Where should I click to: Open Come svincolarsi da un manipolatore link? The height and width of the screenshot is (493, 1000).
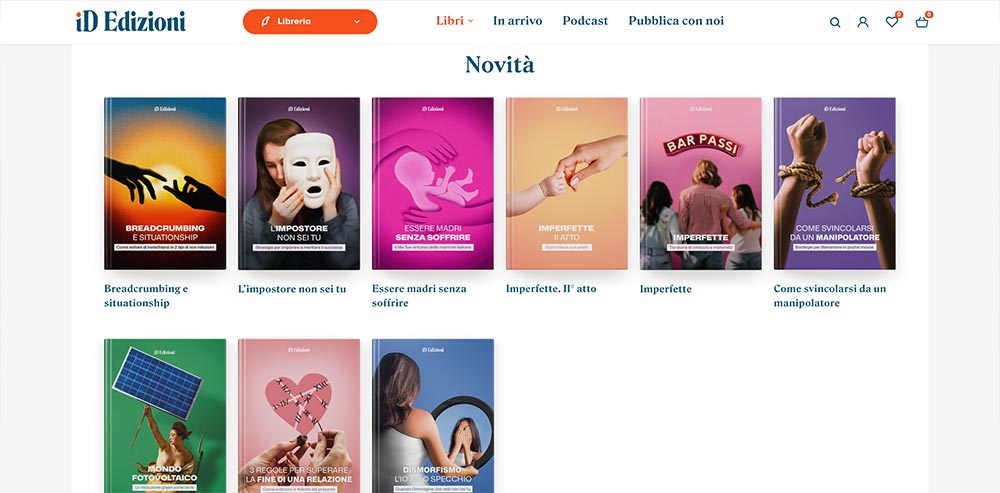tap(830, 296)
